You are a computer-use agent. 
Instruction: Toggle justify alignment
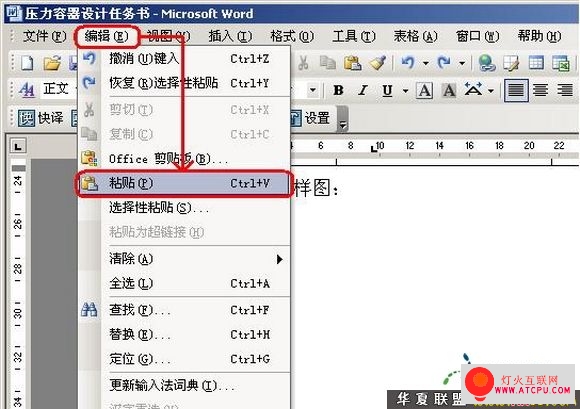(x=516, y=90)
